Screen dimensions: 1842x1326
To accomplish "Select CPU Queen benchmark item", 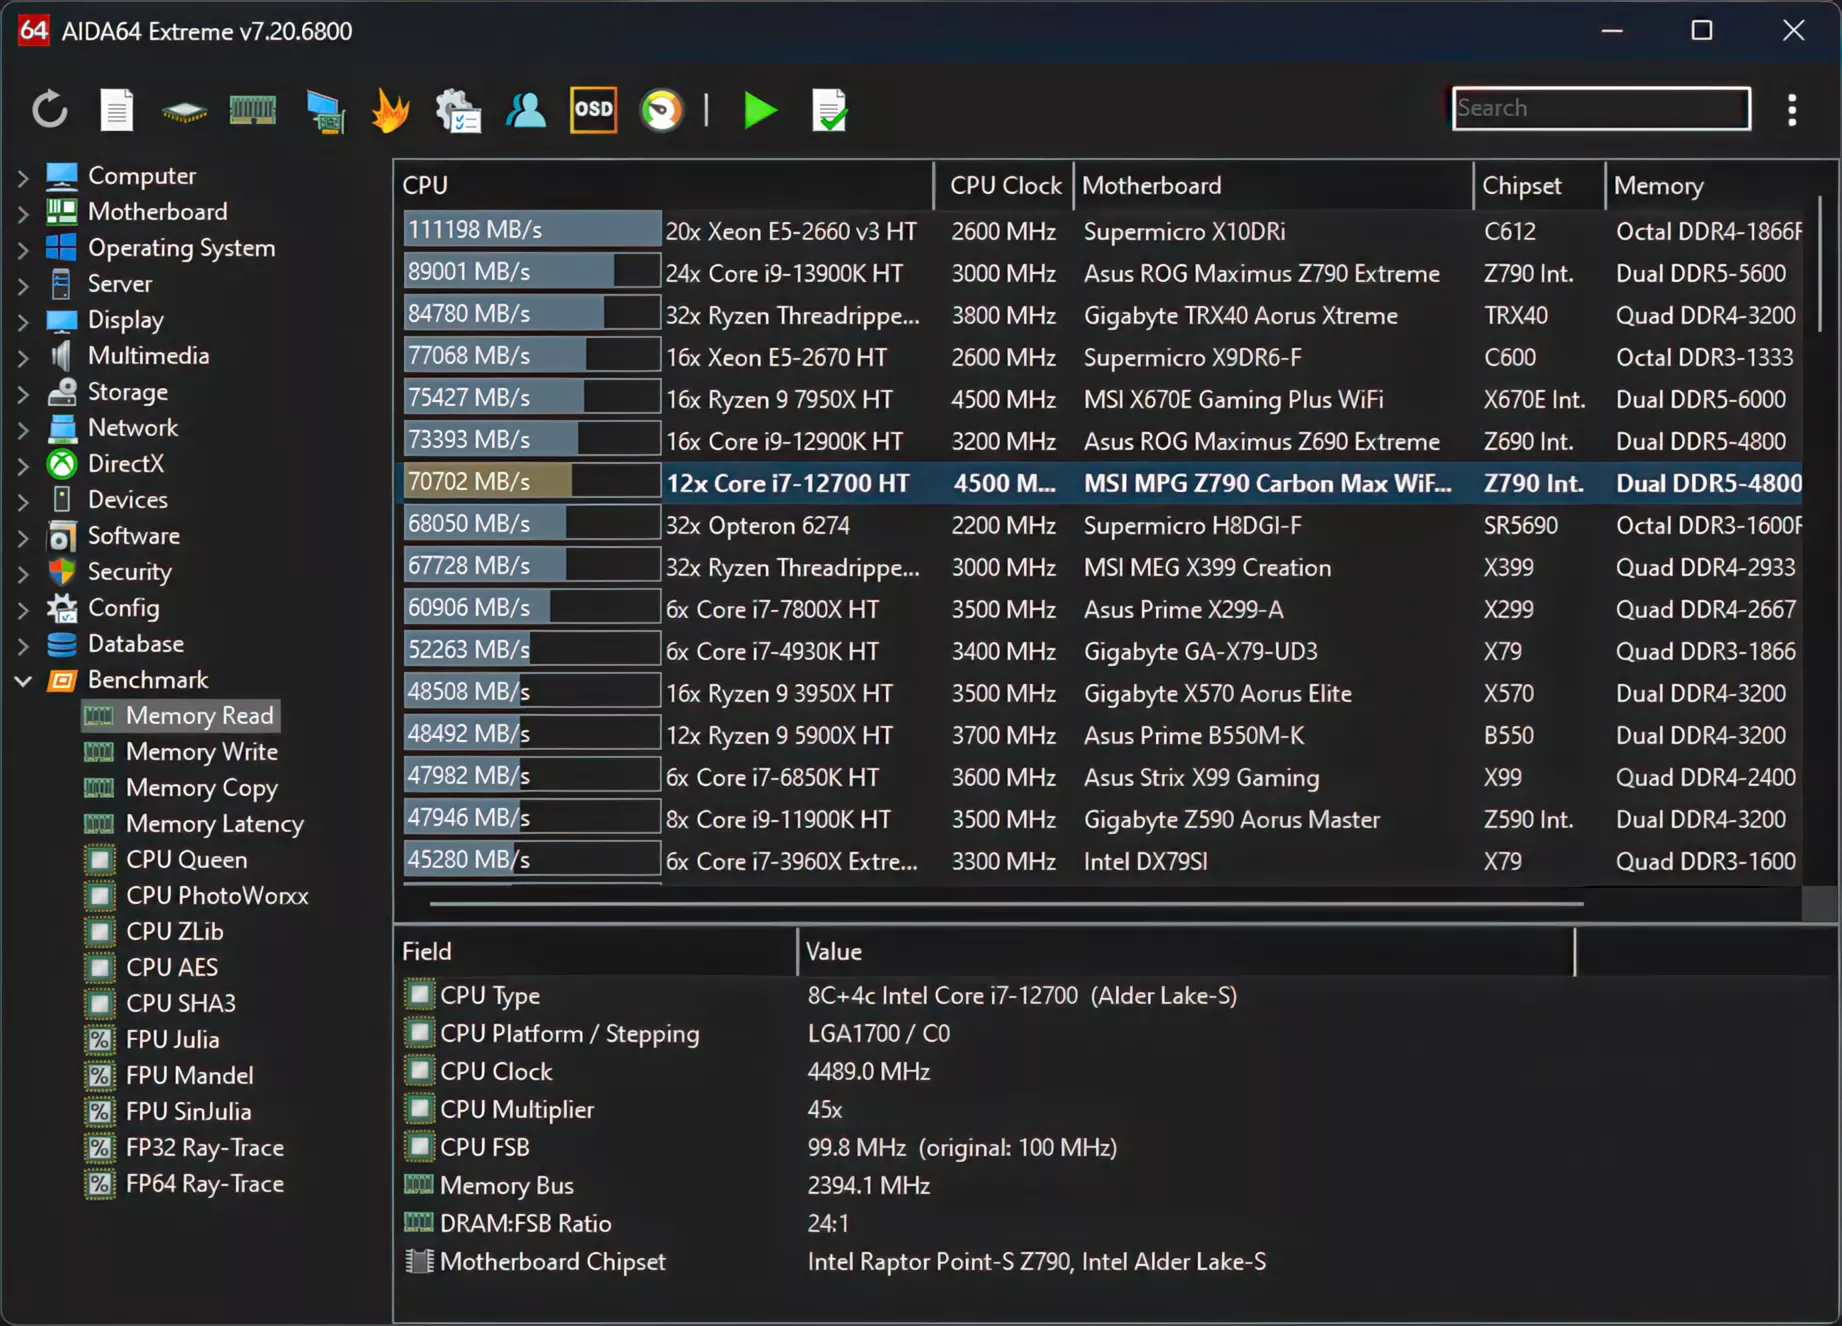I will 186,860.
